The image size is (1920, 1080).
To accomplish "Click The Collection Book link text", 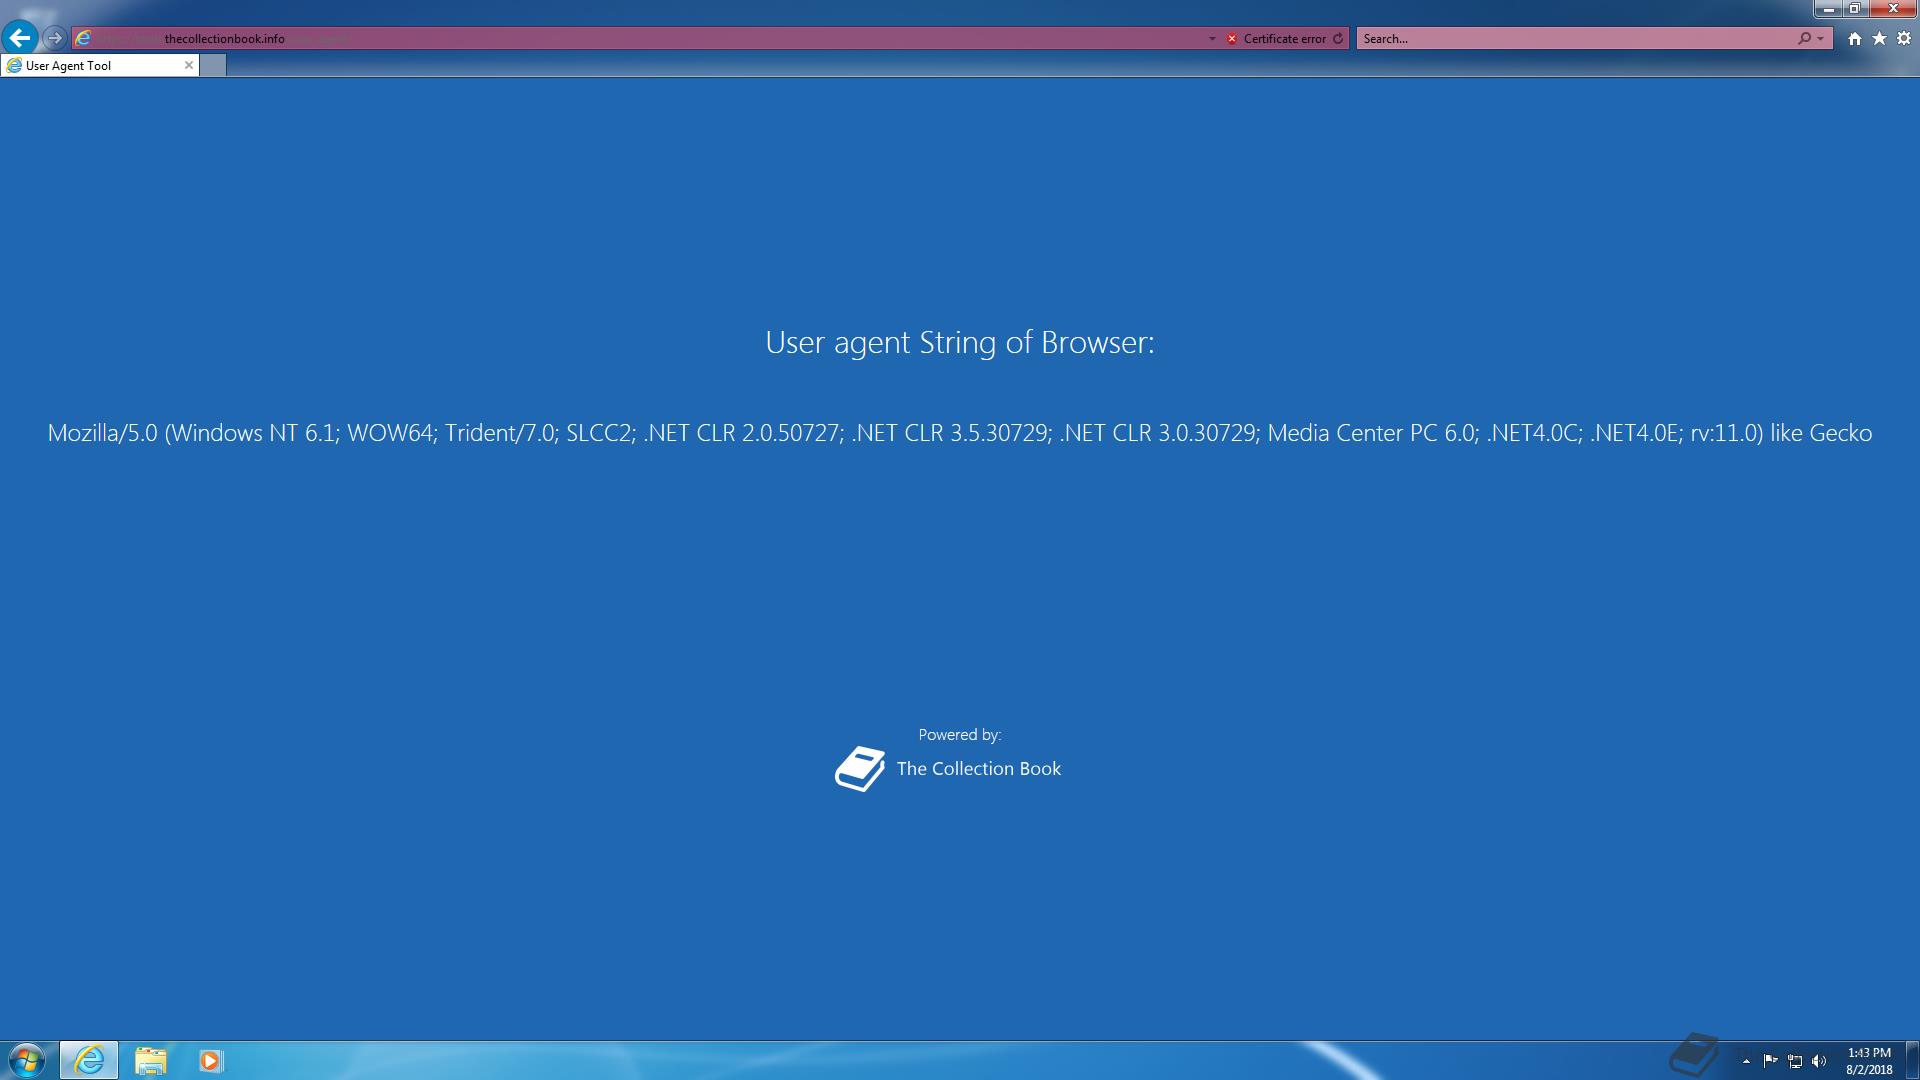I will tap(978, 769).
